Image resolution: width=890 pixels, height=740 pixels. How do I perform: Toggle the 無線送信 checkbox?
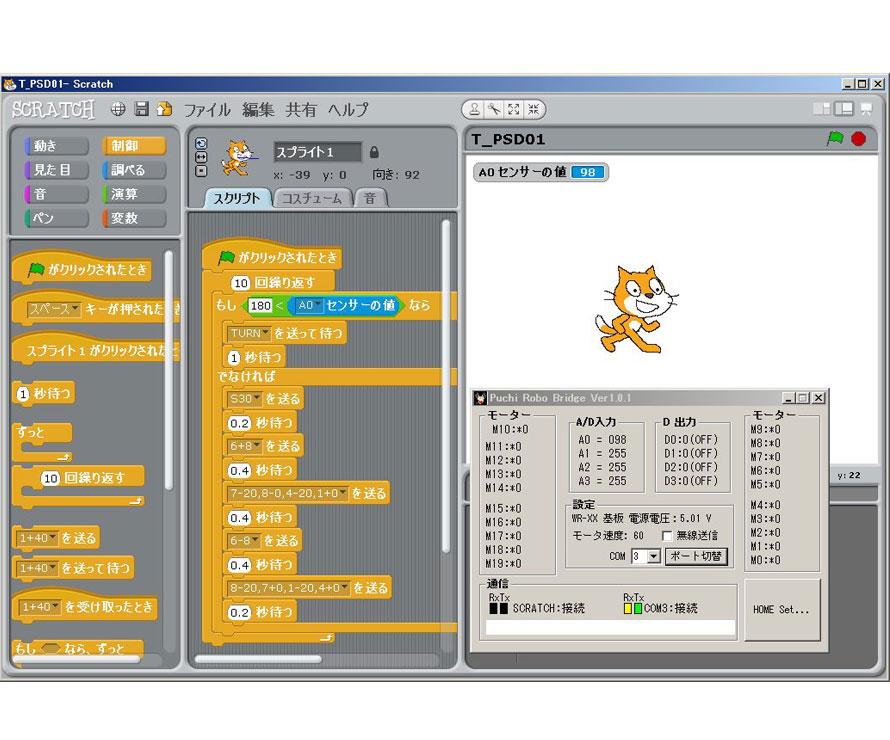pos(667,536)
